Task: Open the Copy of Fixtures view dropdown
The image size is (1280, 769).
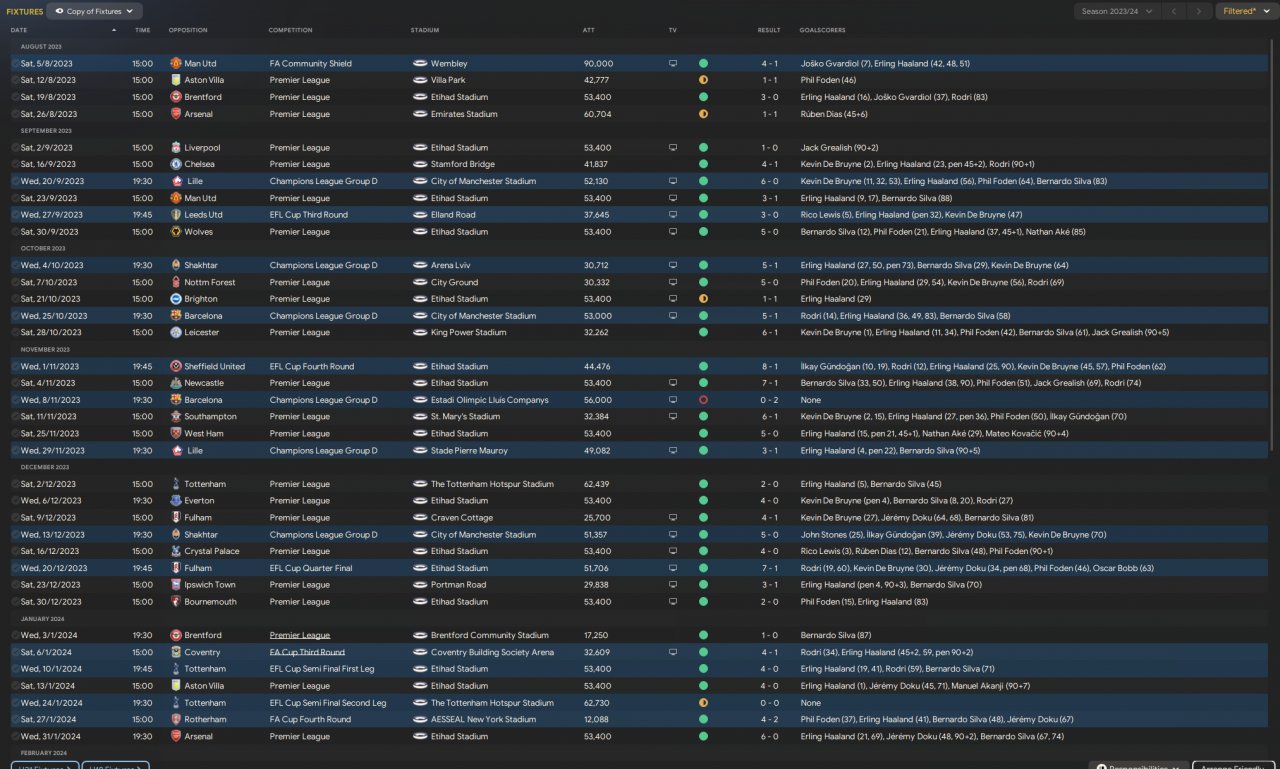Action: point(95,11)
